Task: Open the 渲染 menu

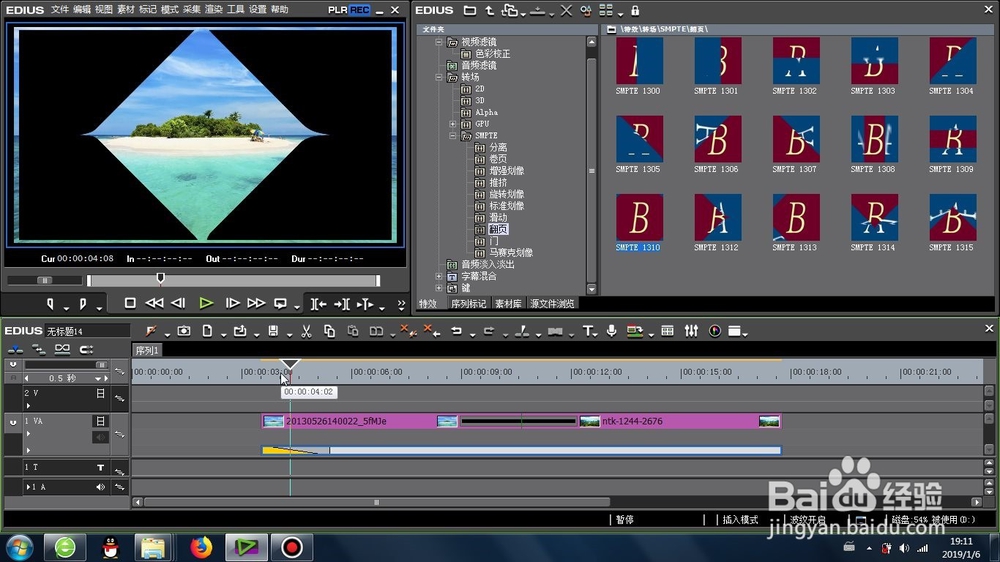Action: (x=214, y=10)
